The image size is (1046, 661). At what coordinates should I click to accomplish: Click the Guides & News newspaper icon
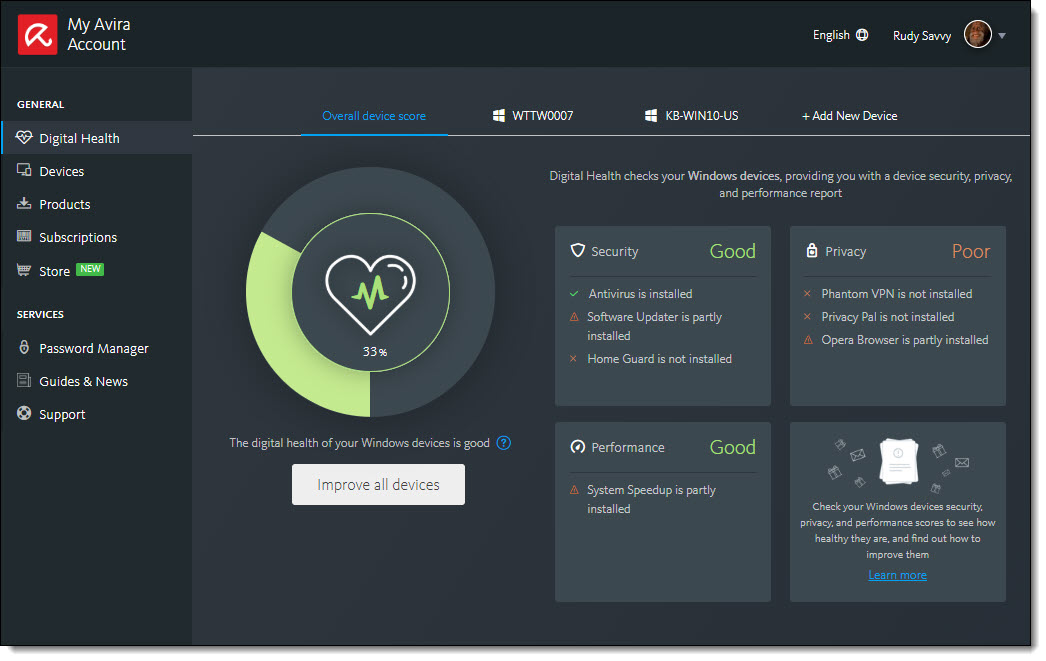pyautogui.click(x=24, y=380)
